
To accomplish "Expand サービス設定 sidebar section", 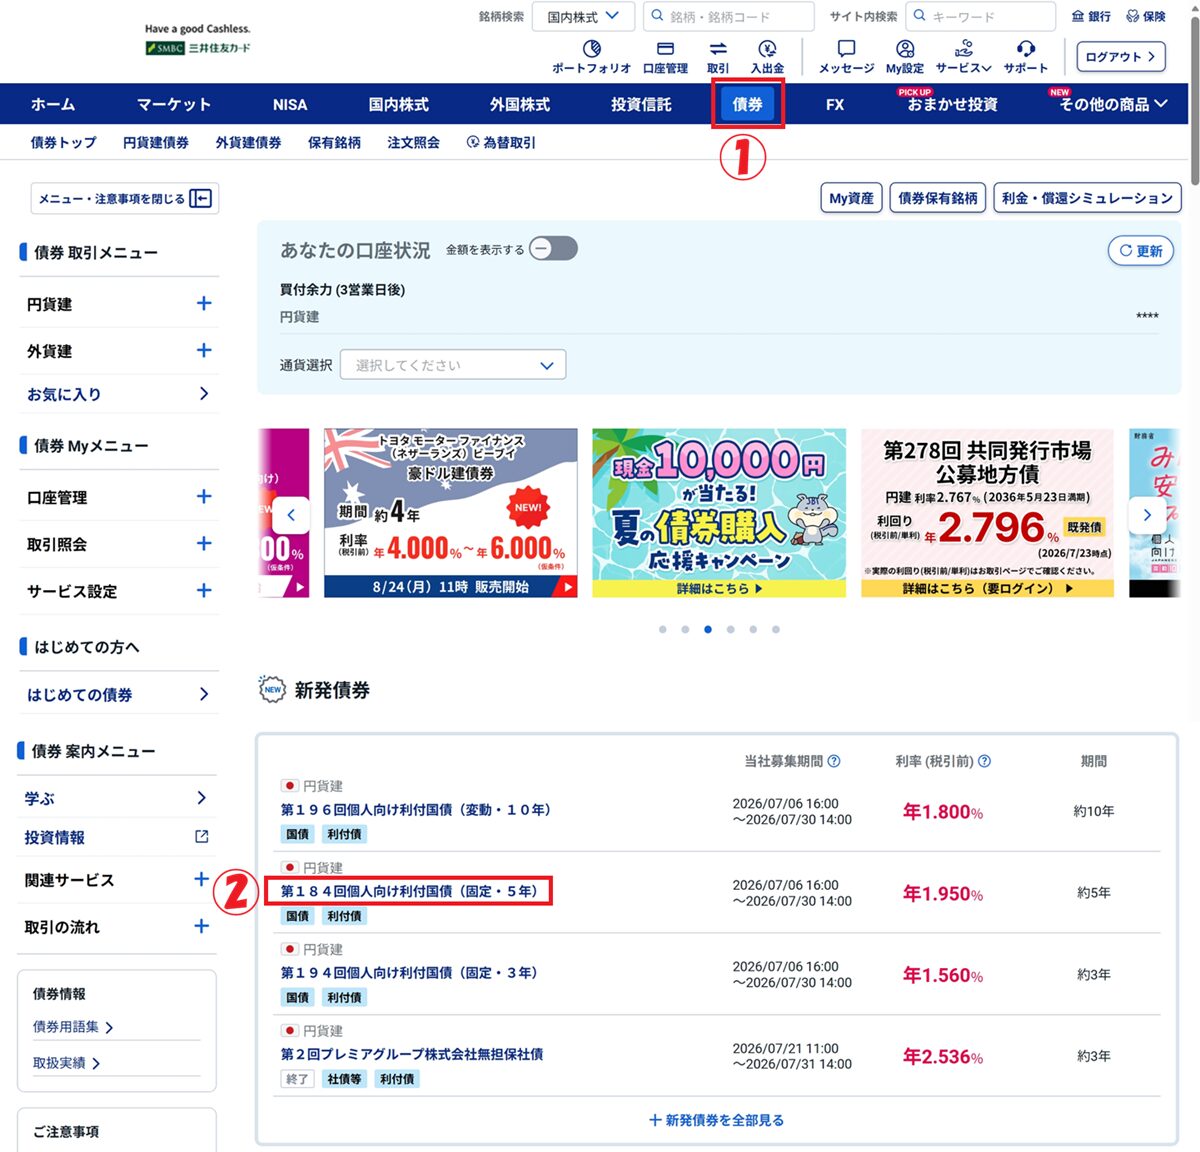I will pyautogui.click(x=204, y=590).
